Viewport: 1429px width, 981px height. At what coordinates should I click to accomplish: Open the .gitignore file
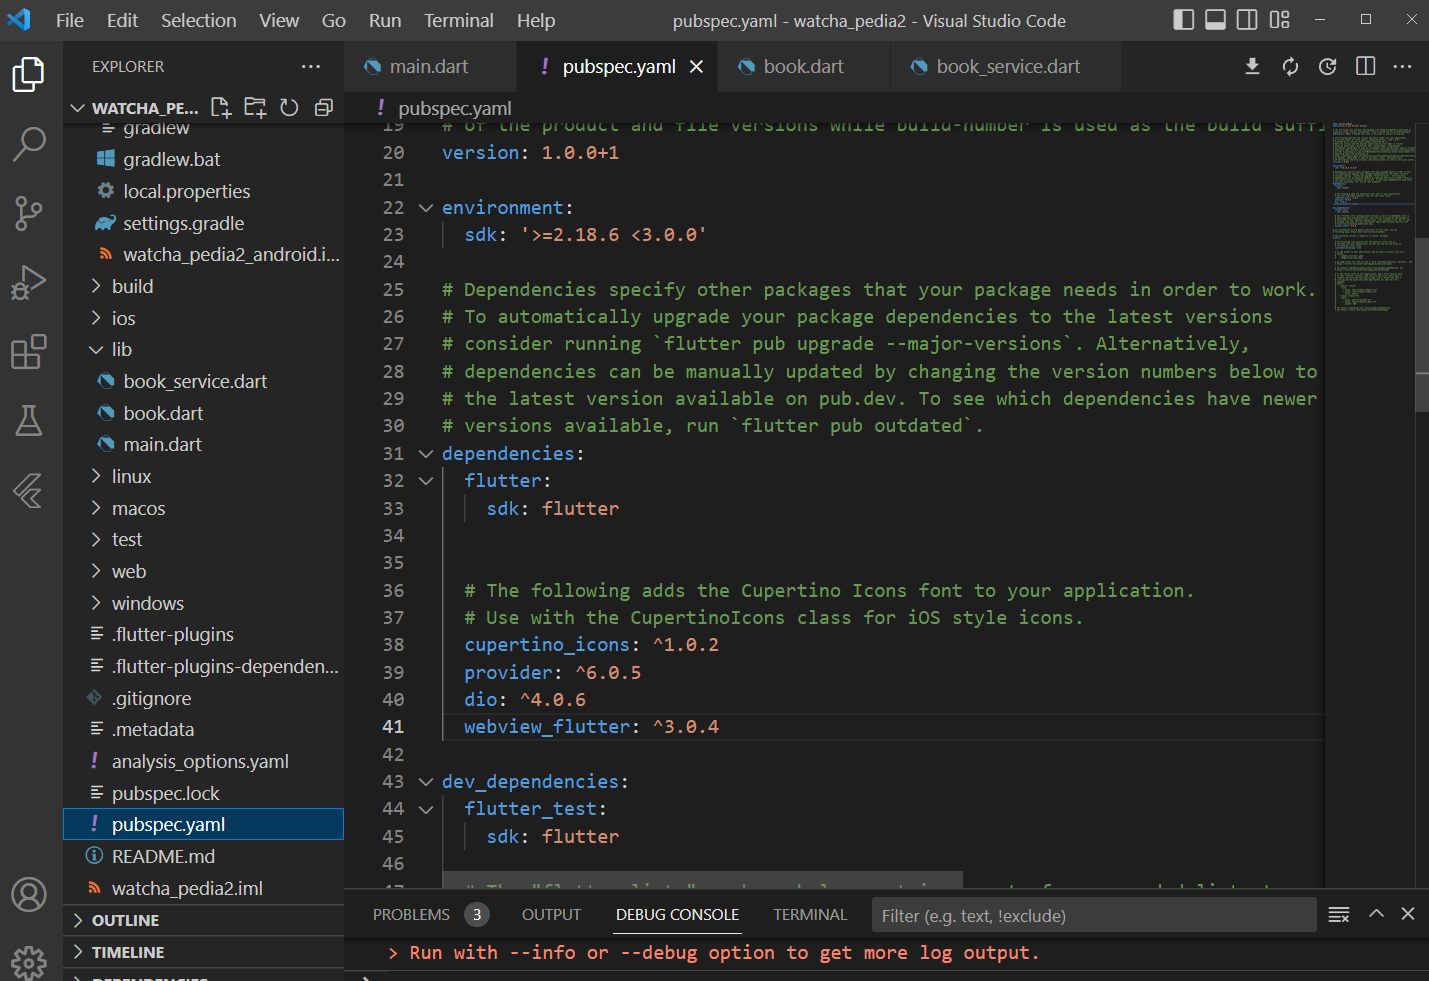(x=151, y=698)
